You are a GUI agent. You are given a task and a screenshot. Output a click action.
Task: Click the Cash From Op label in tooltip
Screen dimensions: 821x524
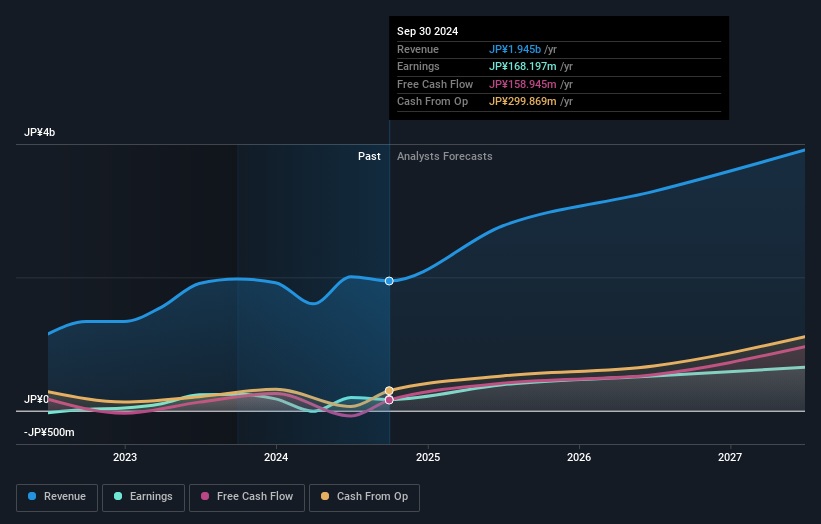432,102
